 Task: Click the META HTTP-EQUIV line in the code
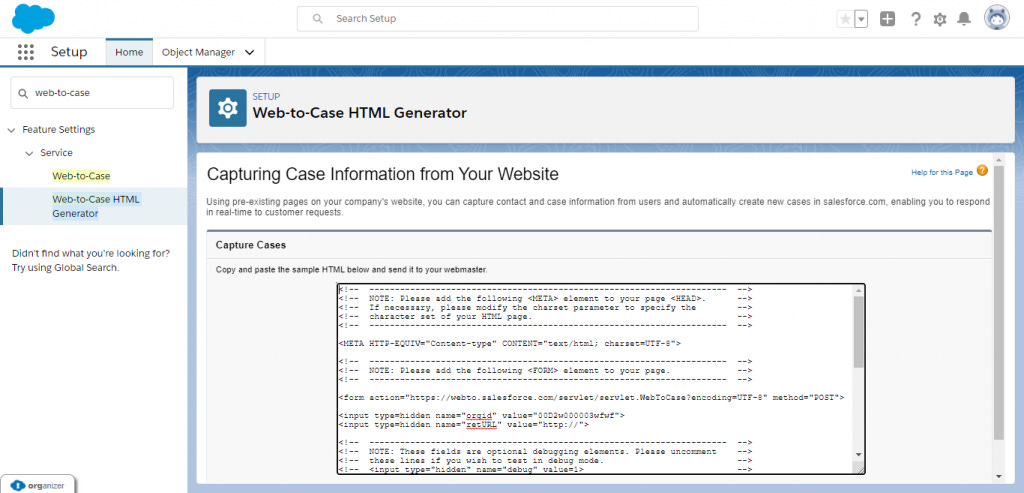(x=510, y=343)
